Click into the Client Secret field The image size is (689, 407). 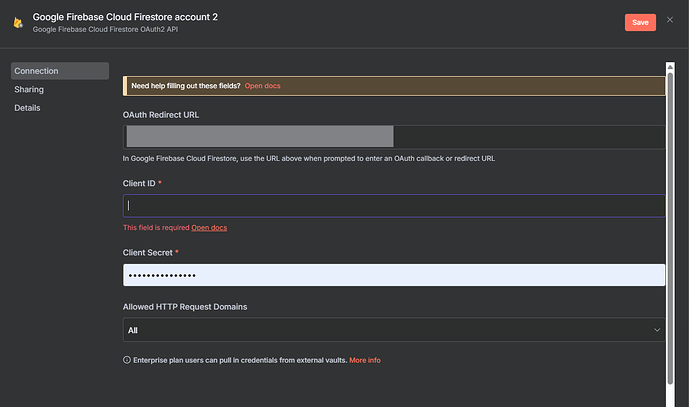(x=394, y=275)
